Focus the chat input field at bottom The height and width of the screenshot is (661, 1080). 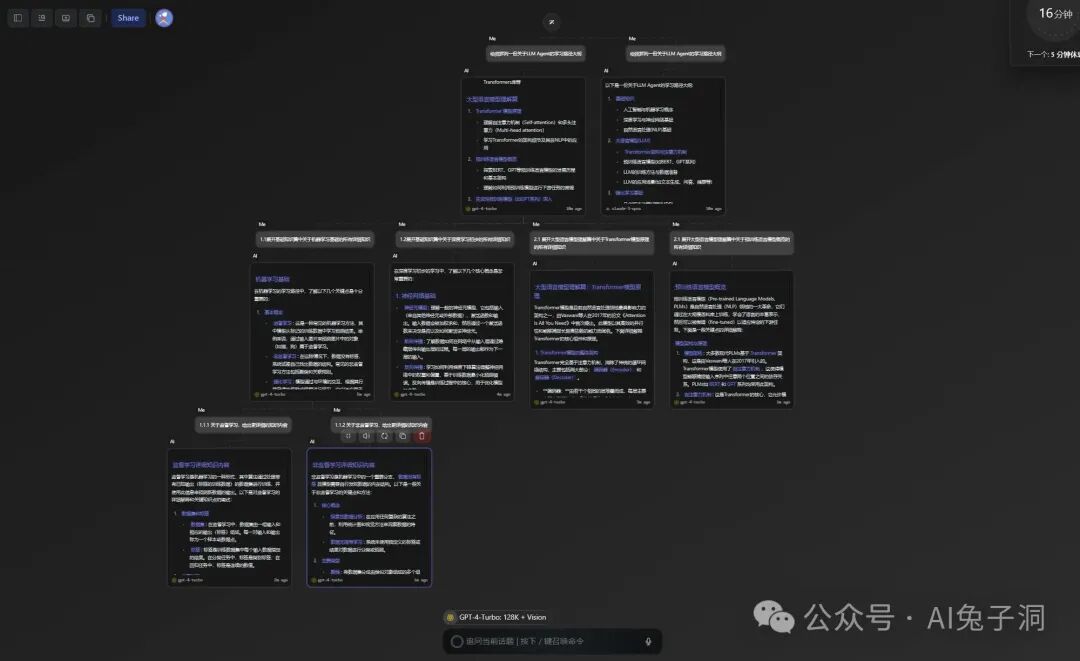(x=552, y=641)
